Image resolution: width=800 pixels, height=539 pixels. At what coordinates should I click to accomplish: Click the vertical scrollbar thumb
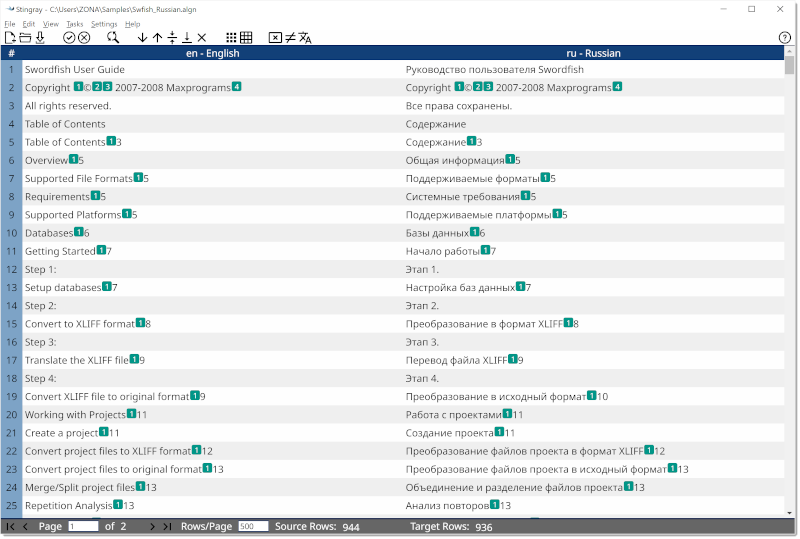(x=789, y=65)
